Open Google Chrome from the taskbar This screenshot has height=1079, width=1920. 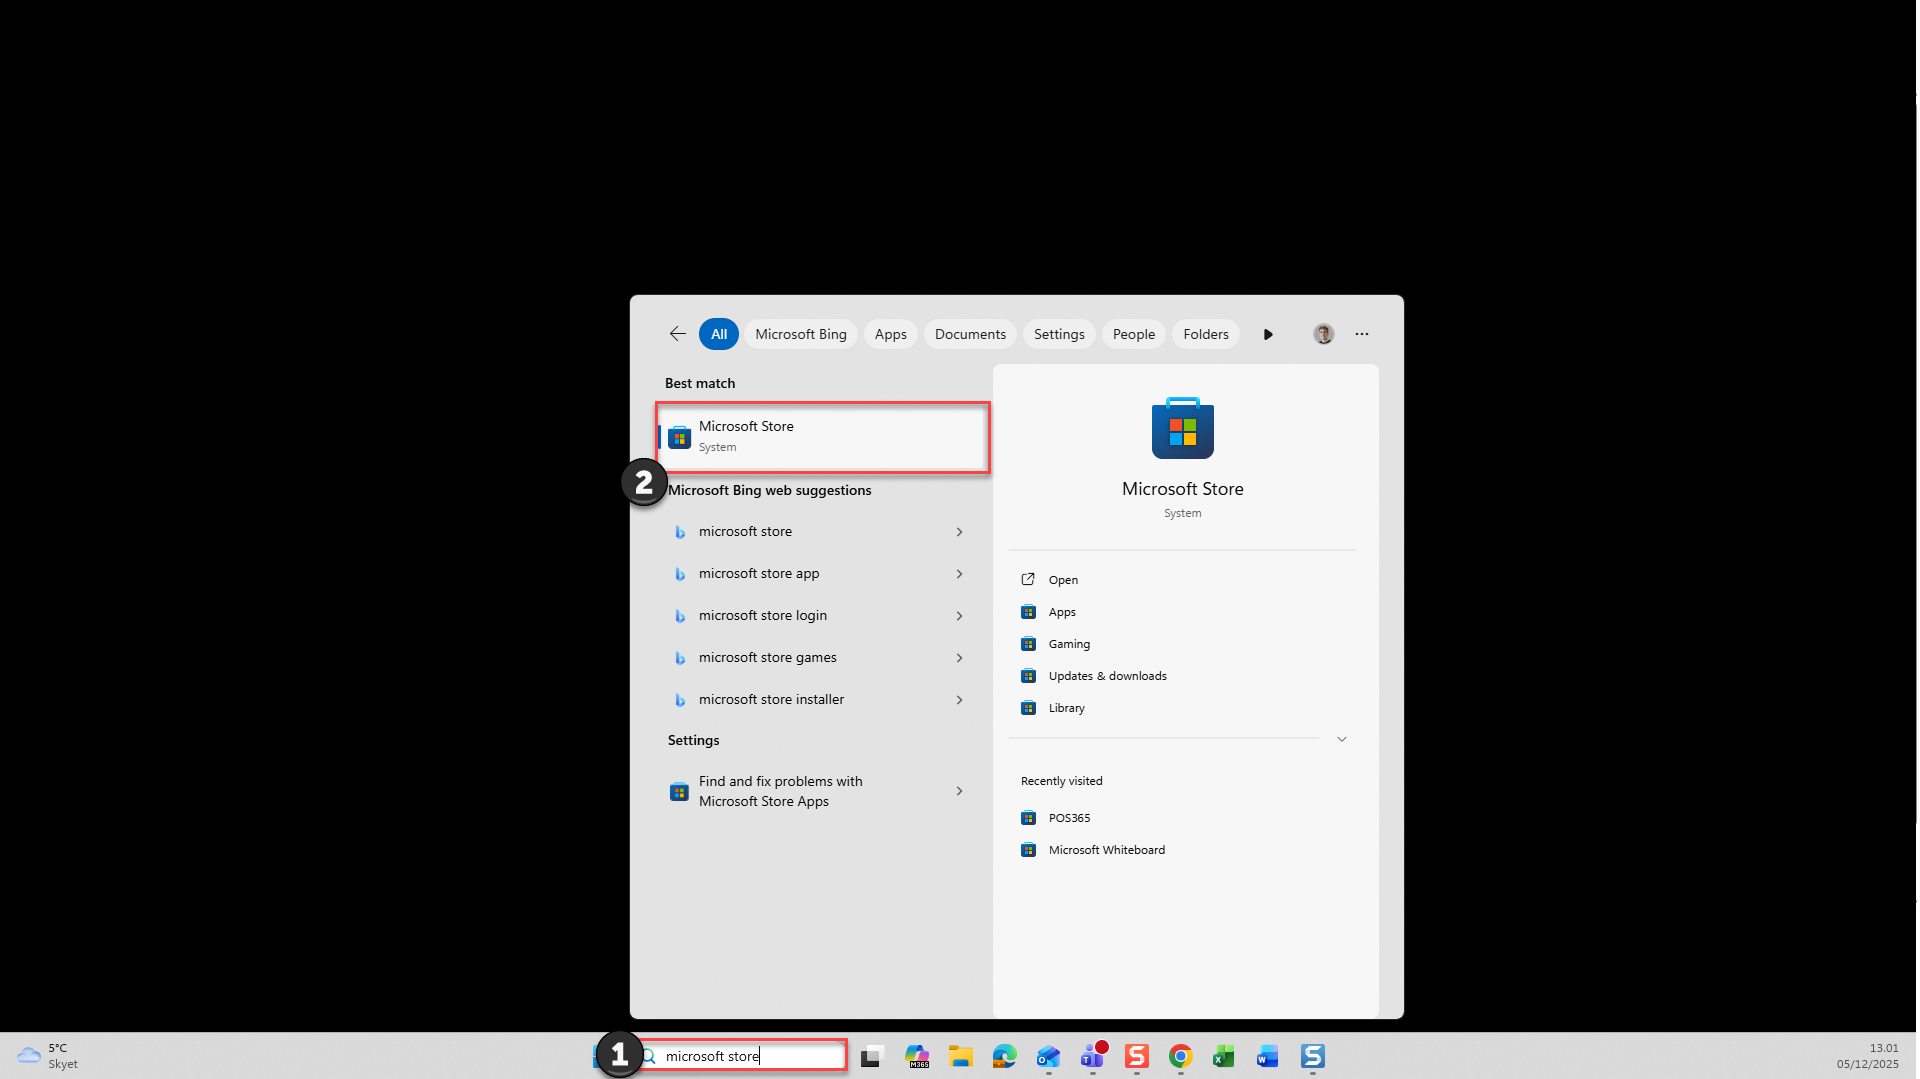coord(1181,1056)
